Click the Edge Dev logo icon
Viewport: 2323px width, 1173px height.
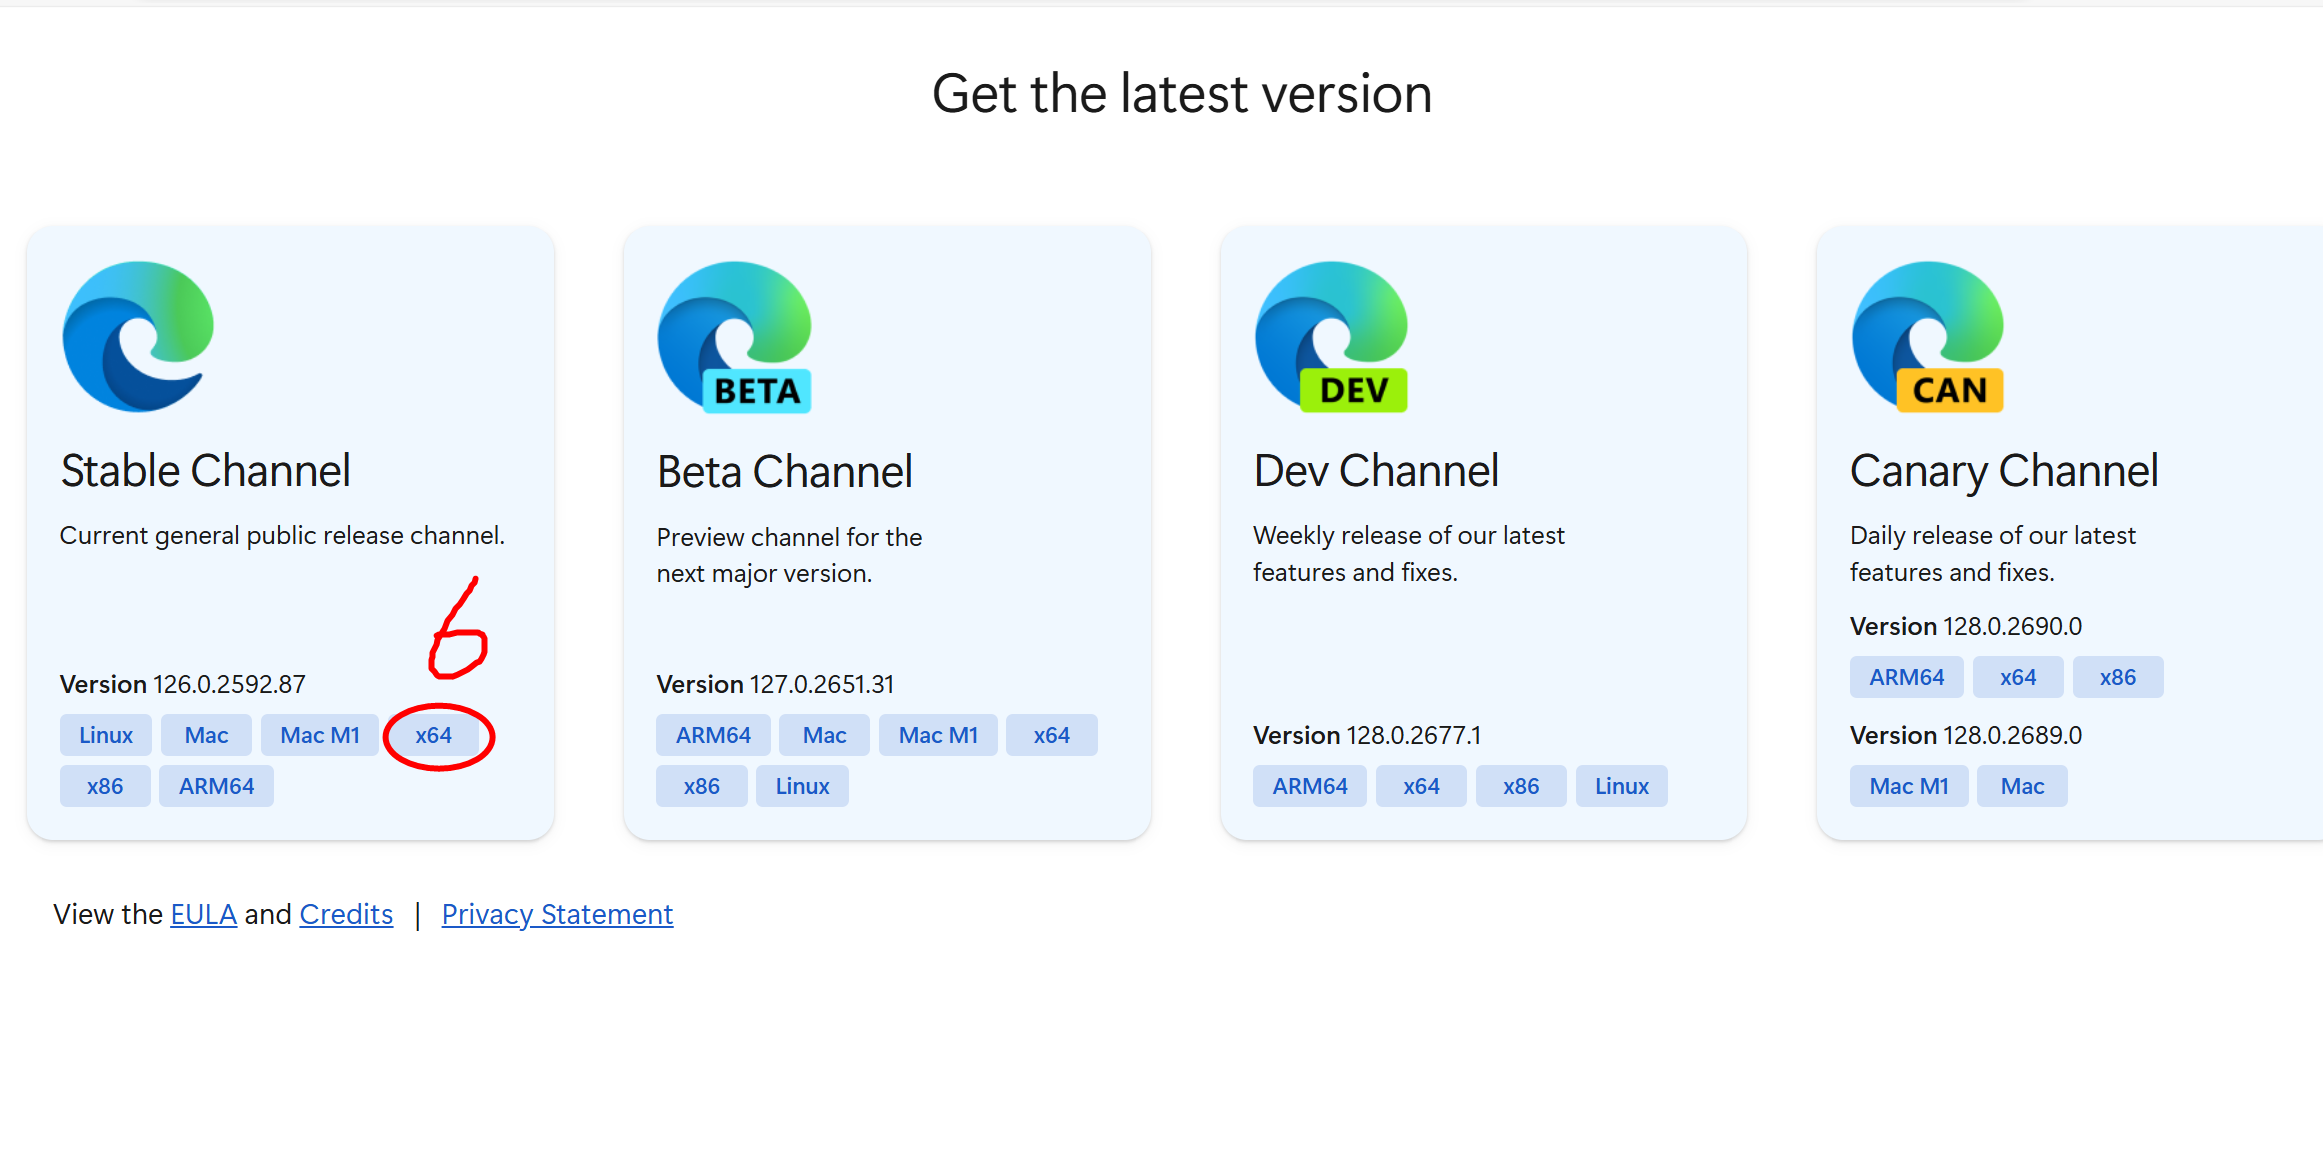coord(1331,336)
